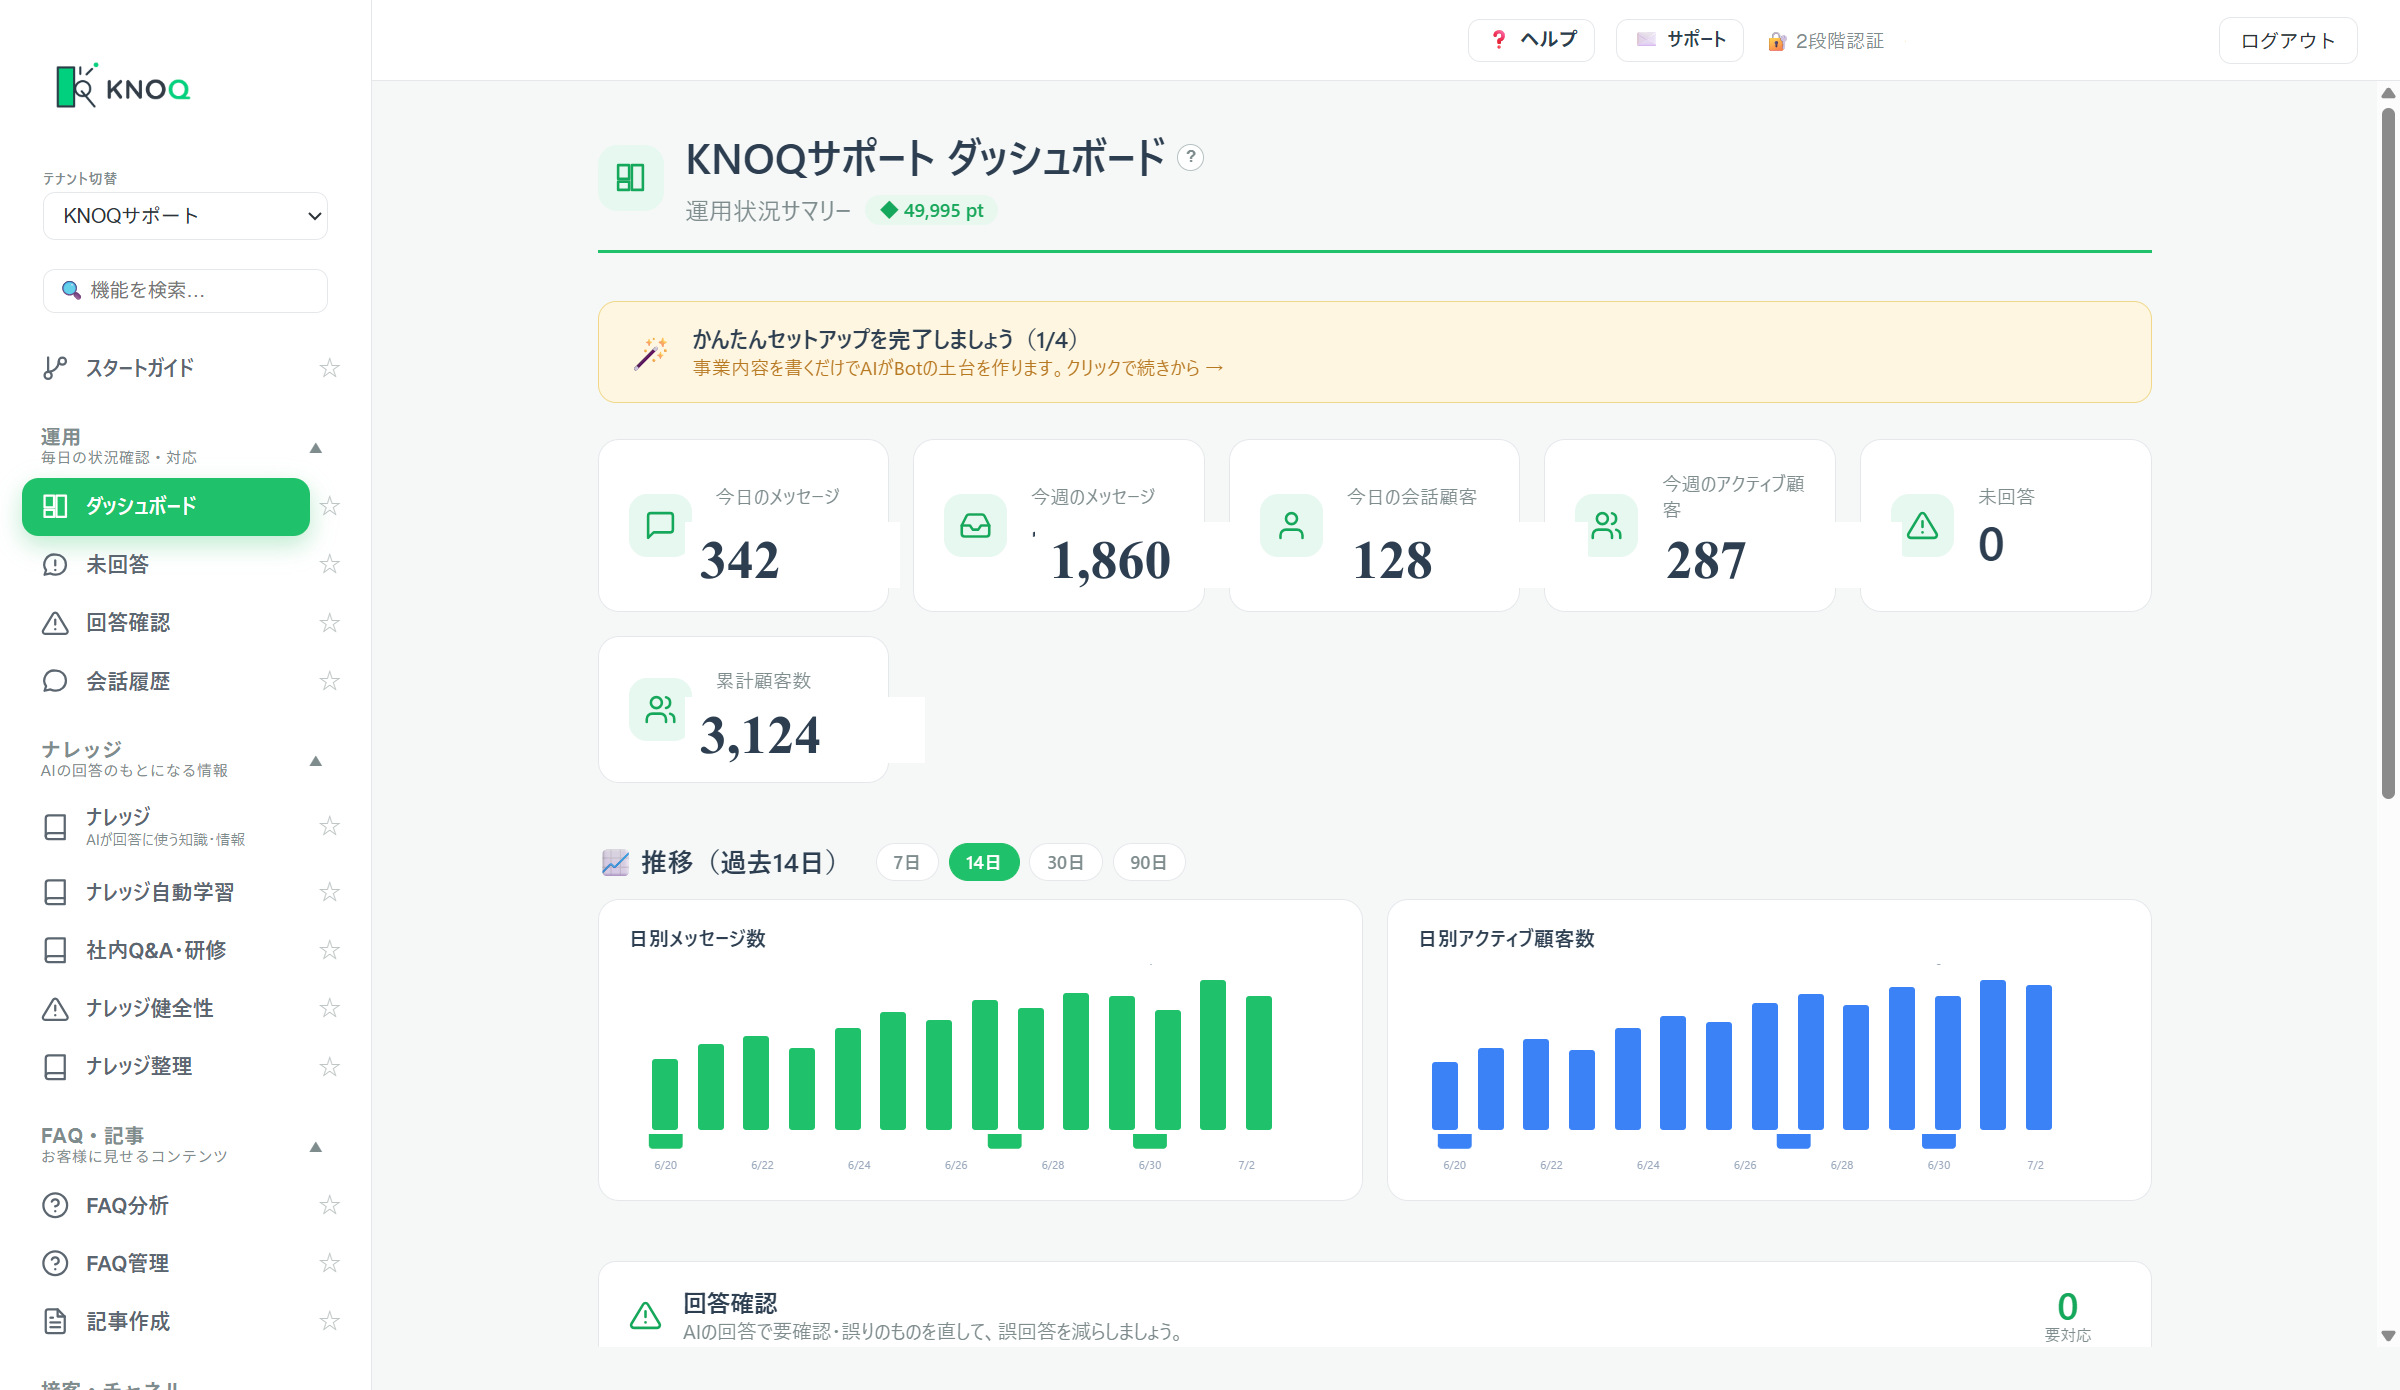
Task: Open the テナント切替 KNOQサポート dropdown
Action: [185, 216]
